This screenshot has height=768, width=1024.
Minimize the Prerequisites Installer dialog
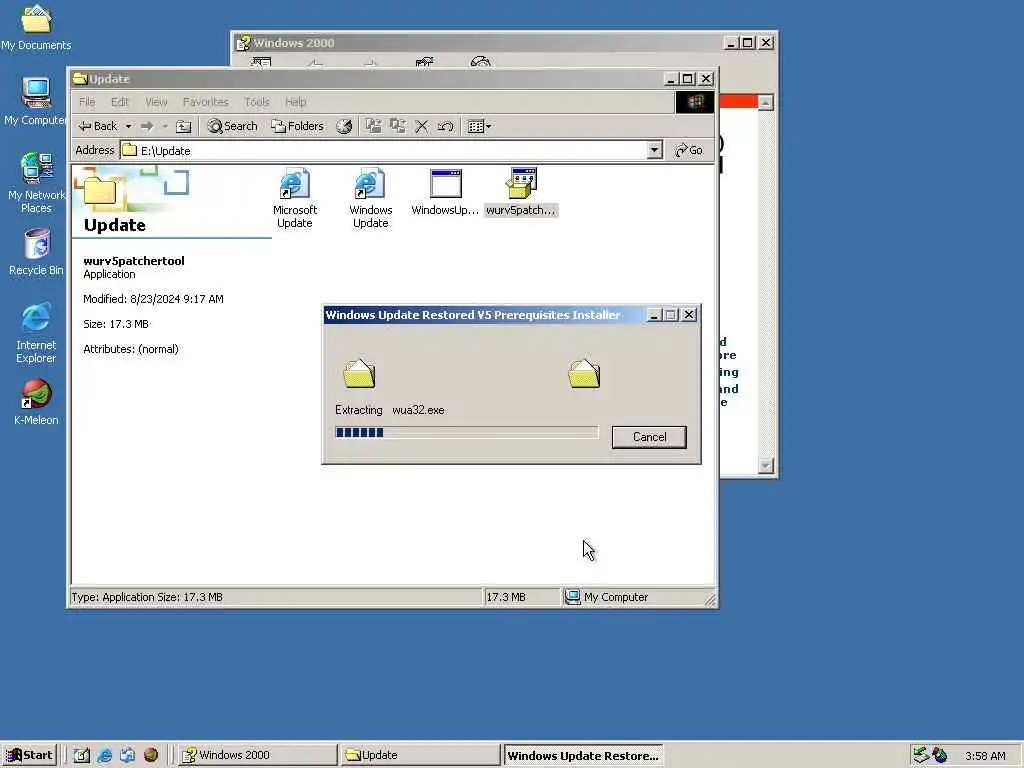tap(654, 315)
